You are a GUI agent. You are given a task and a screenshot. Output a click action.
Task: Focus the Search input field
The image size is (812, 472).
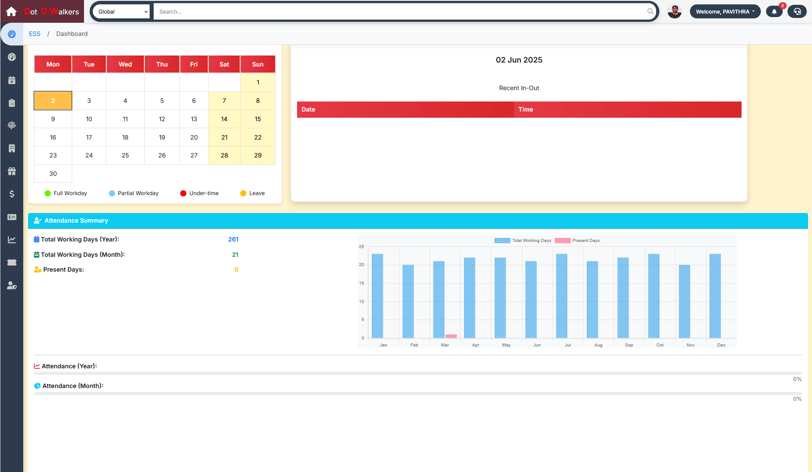pyautogui.click(x=404, y=11)
